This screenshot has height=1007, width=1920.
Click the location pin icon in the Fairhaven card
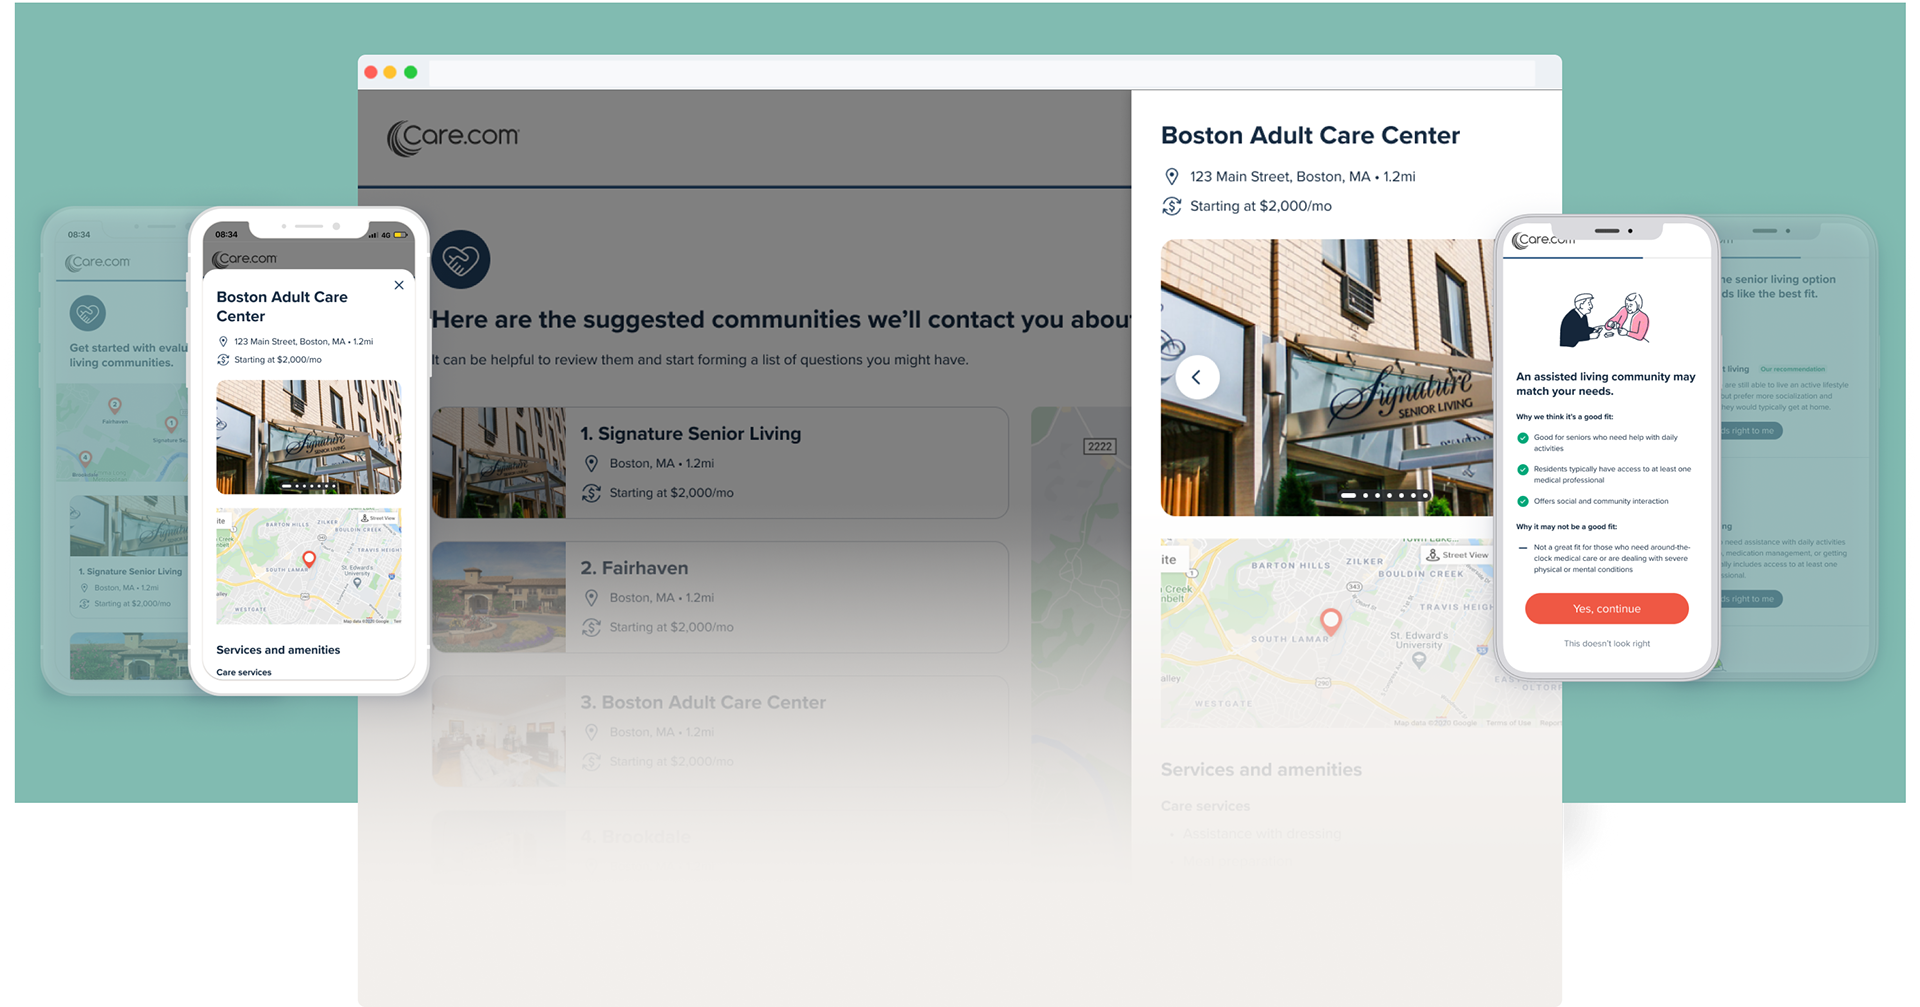click(591, 598)
